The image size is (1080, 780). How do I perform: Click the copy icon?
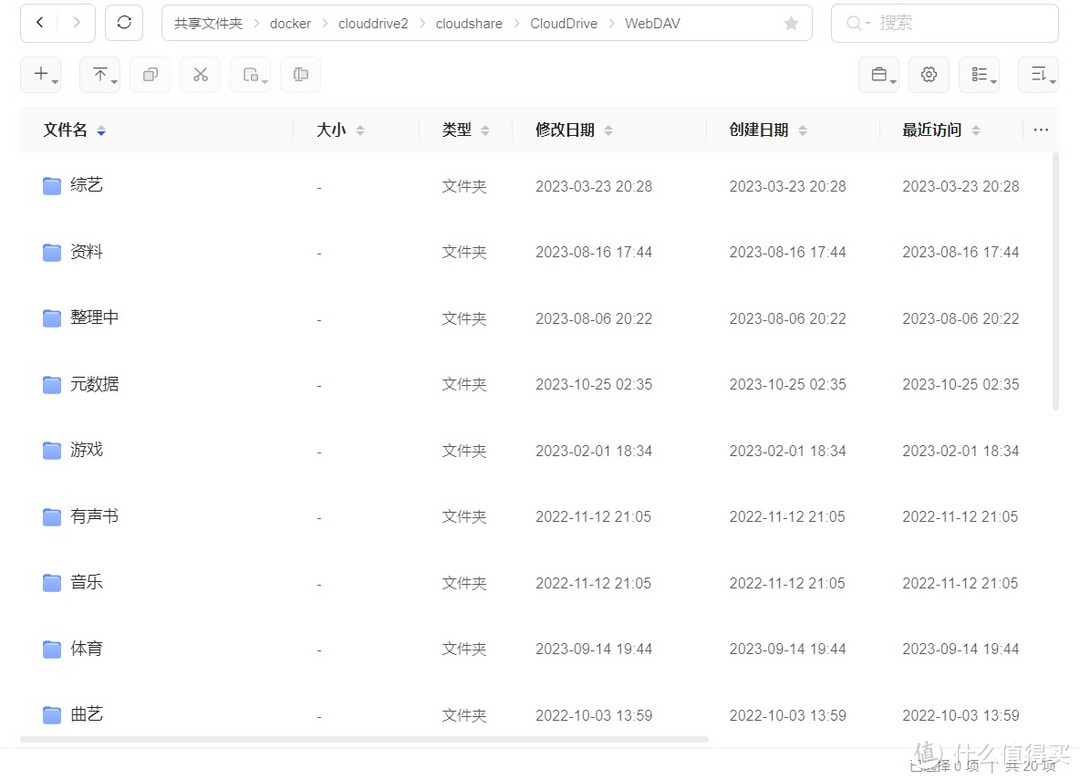[150, 74]
